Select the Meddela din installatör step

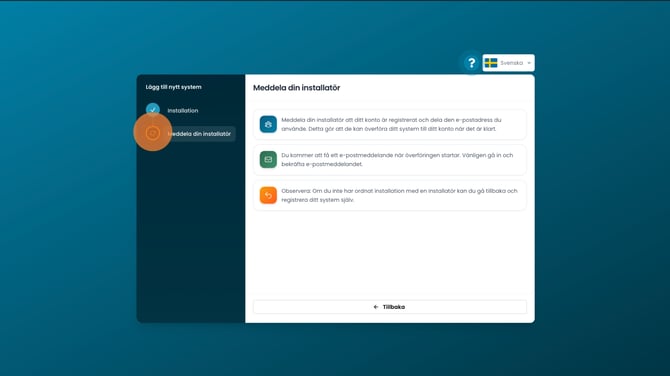(x=199, y=134)
